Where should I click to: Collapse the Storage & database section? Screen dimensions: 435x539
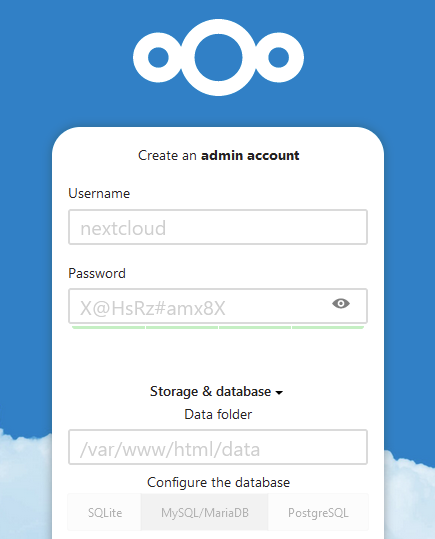tap(216, 392)
